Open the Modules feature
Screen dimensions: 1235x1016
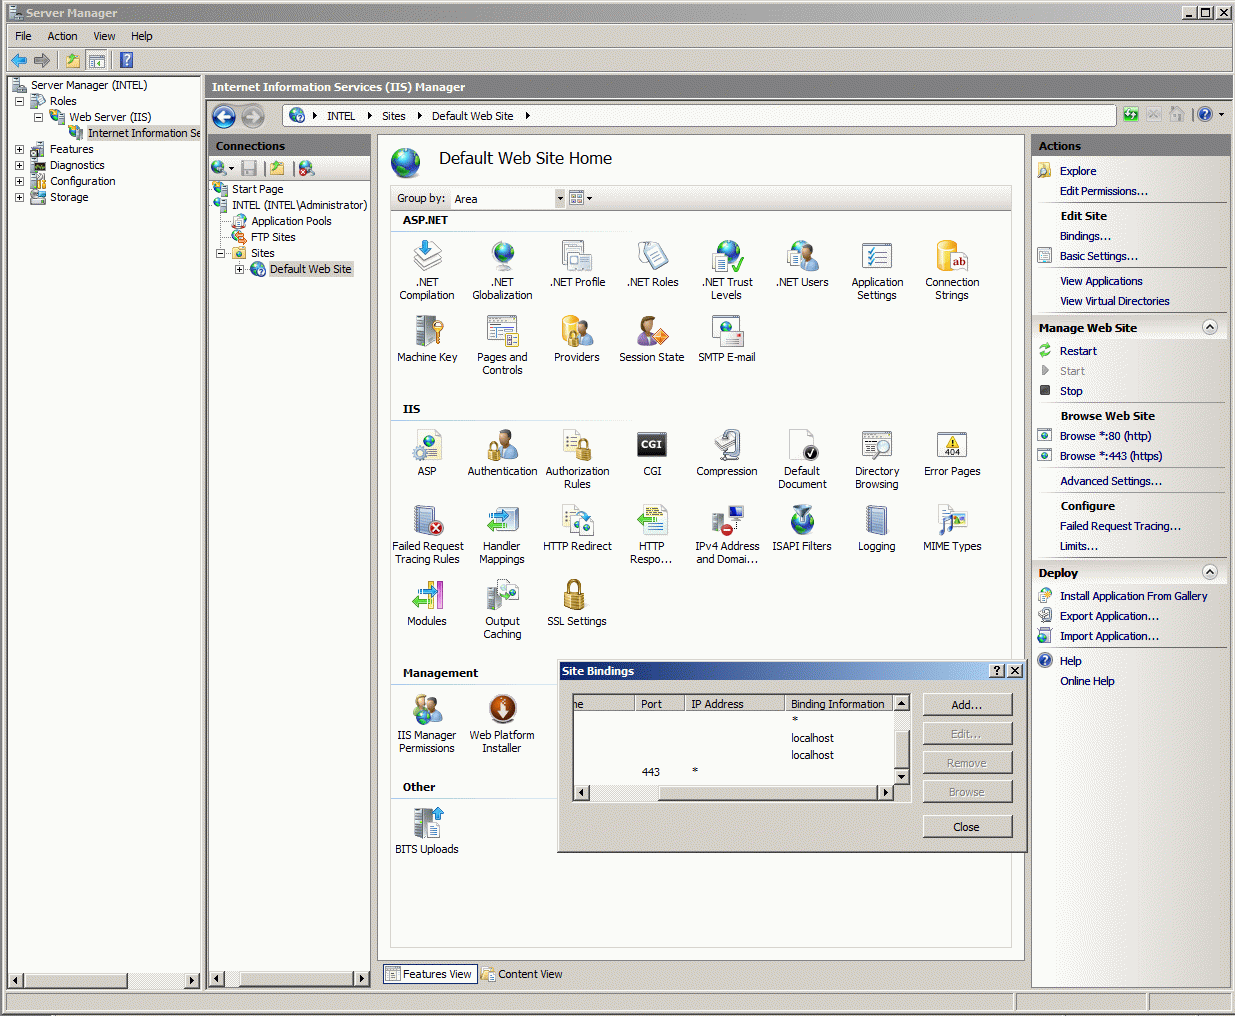427,603
